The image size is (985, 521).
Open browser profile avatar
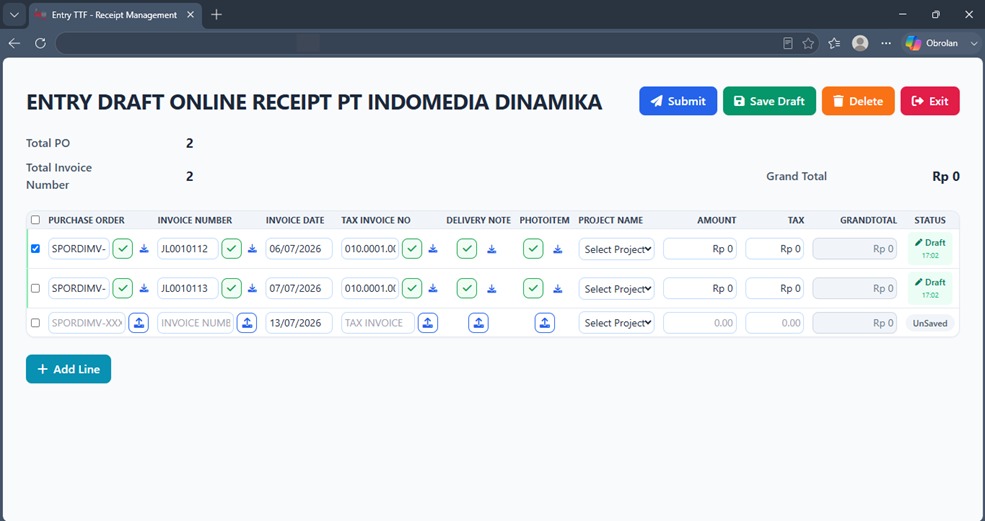[x=860, y=43]
